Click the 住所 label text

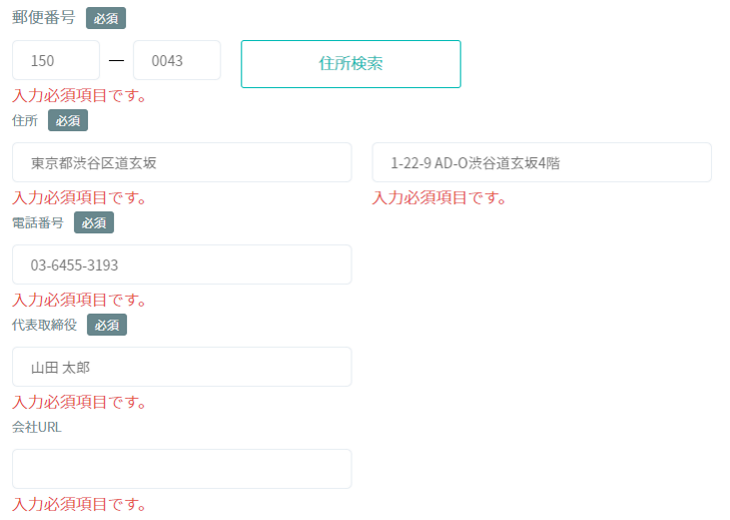click(25, 121)
